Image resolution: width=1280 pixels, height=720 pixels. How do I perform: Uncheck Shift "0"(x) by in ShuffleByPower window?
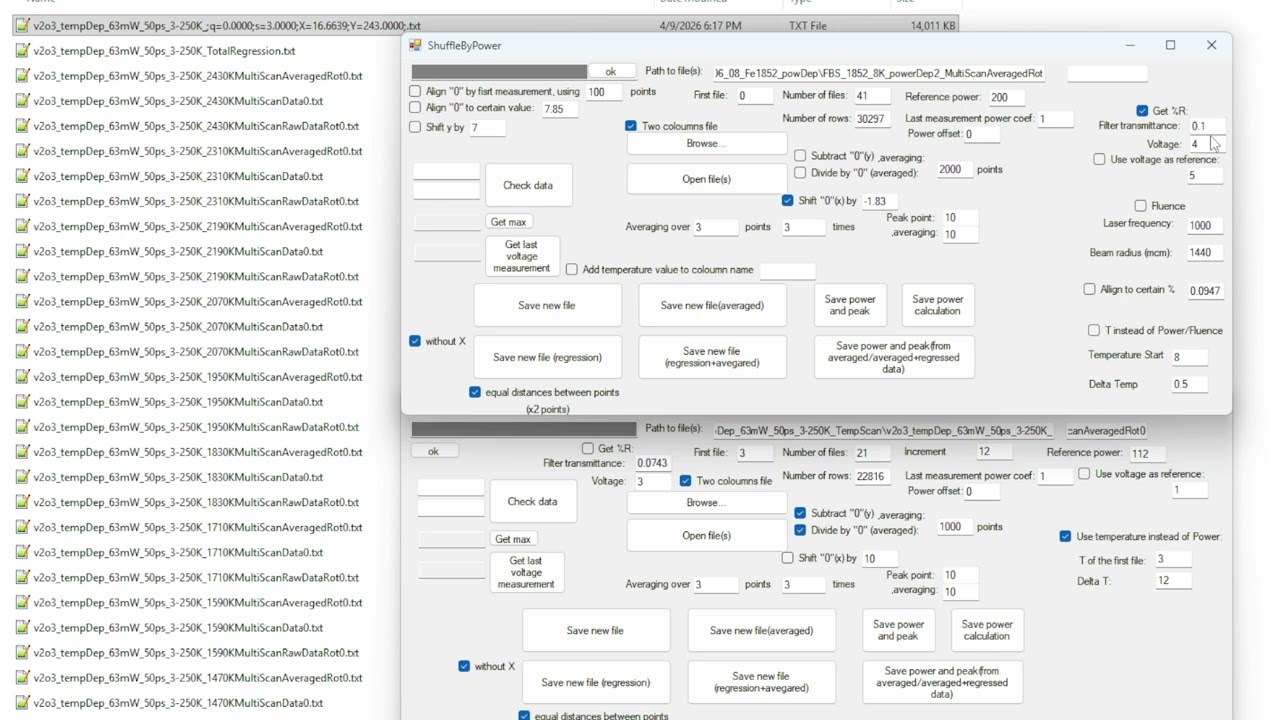click(787, 200)
